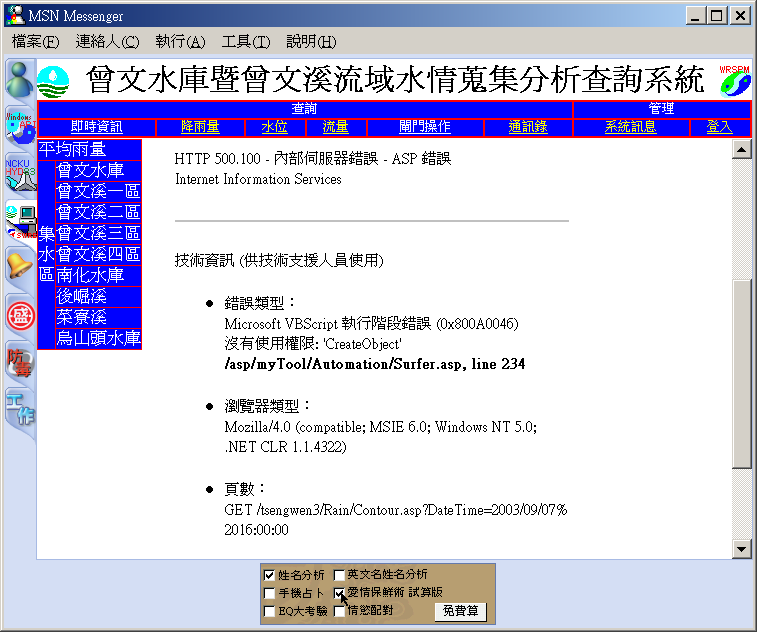
Task: Tick the 英文名姓名分析 checkbox
Action: coord(339,575)
